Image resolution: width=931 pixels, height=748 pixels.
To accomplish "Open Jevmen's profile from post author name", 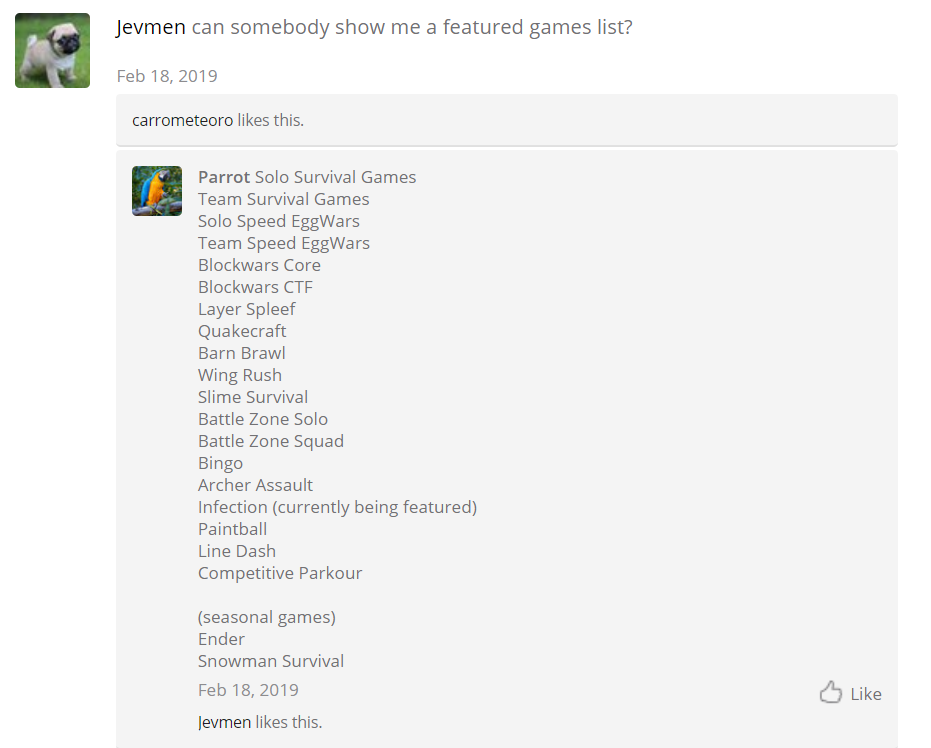I will coord(151,27).
